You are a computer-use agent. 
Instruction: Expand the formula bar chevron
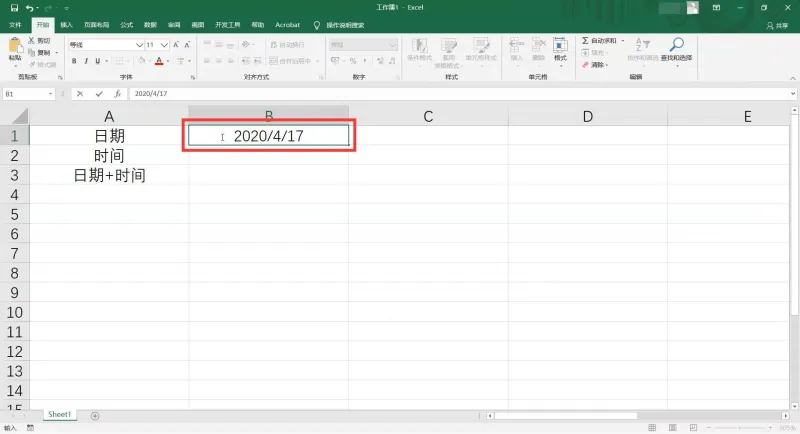coord(792,94)
